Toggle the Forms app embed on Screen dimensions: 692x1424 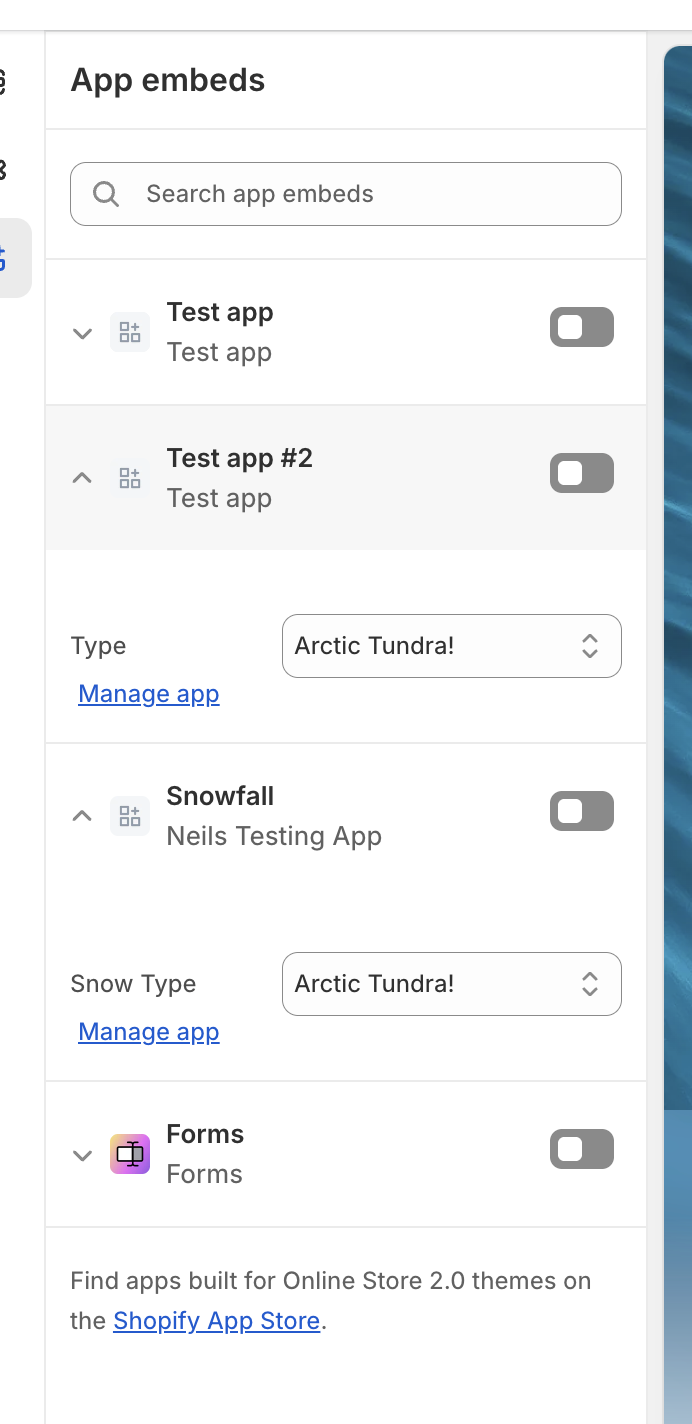point(581,1150)
